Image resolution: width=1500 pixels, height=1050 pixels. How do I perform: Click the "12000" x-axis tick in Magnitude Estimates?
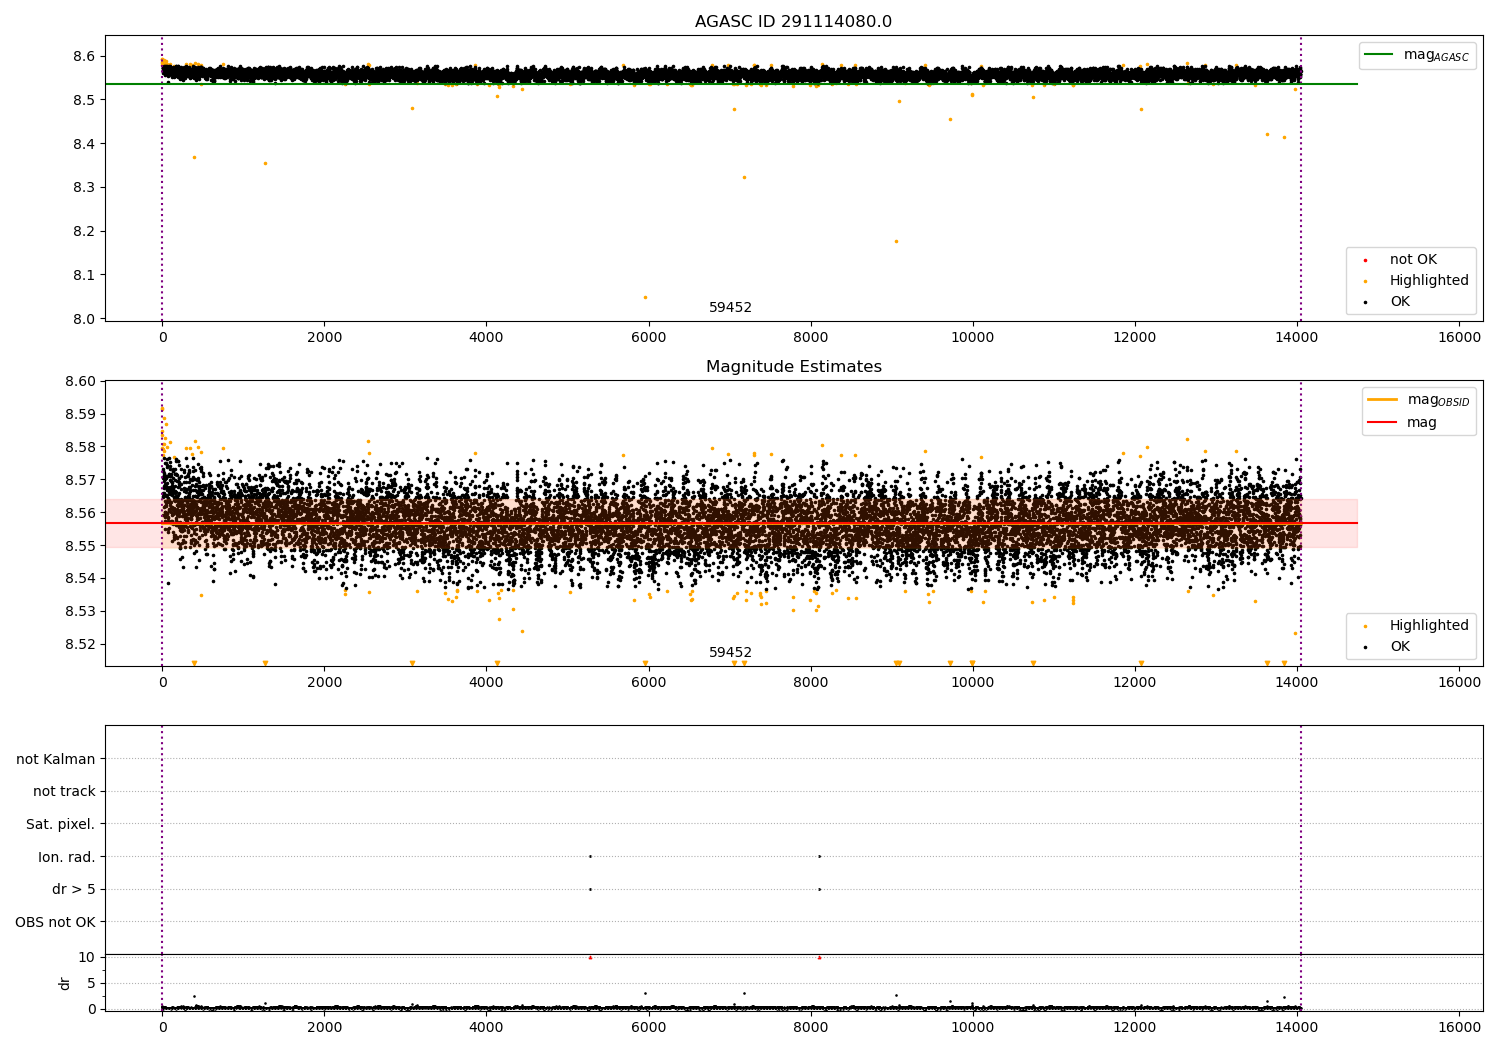tap(1135, 683)
